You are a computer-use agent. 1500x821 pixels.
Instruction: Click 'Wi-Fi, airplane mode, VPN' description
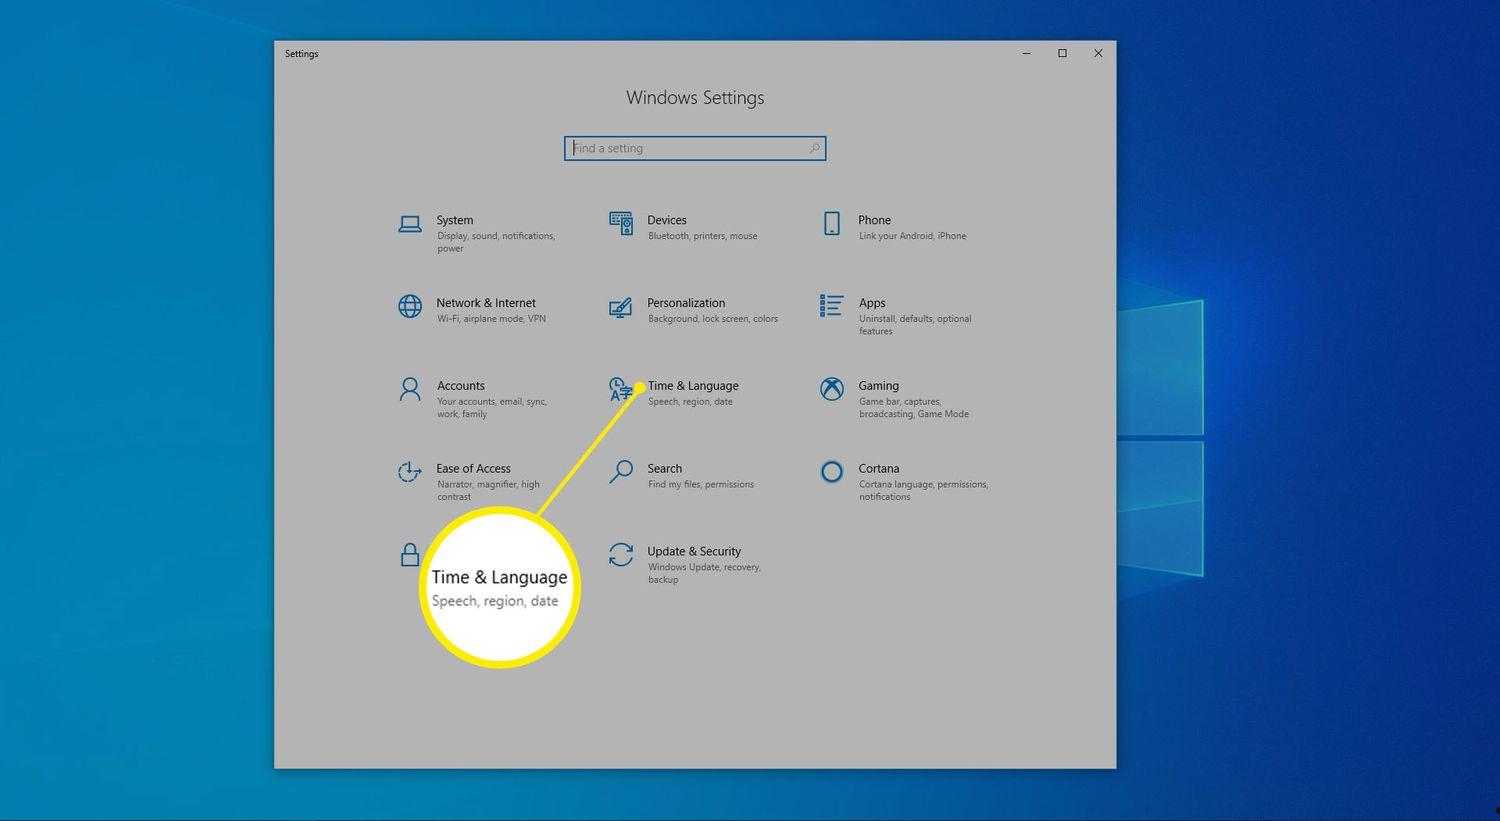click(492, 319)
